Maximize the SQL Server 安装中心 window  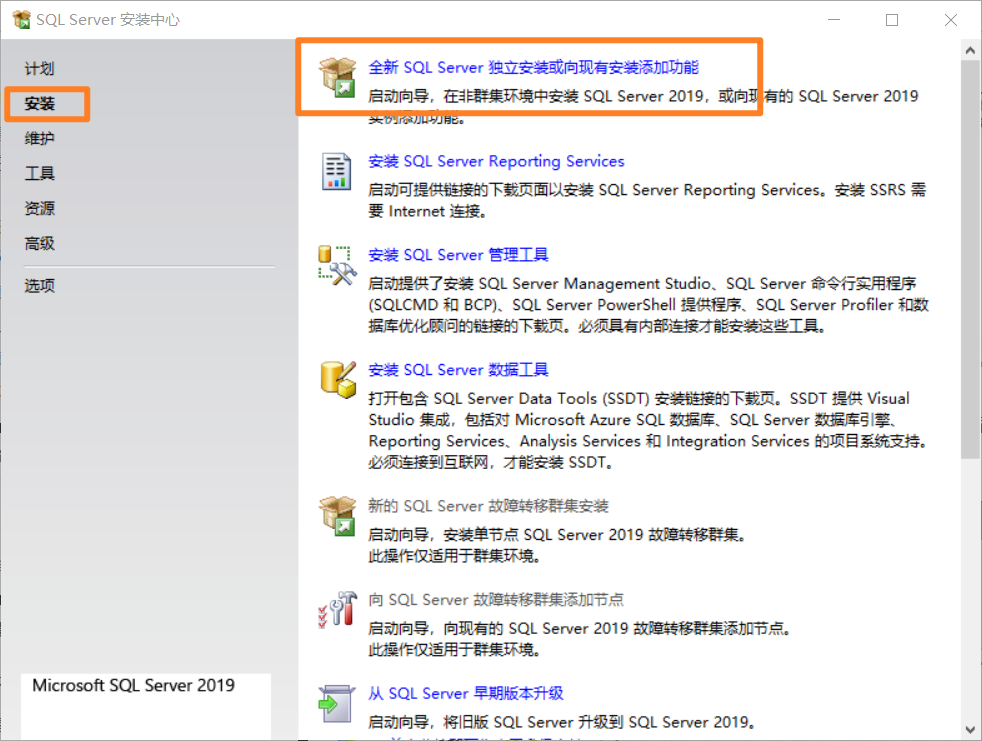(x=892, y=20)
